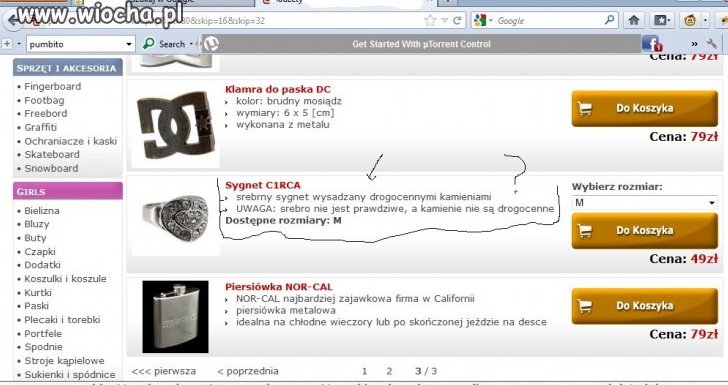Click Get Started With µTorrent Control banner

pyautogui.click(x=421, y=44)
